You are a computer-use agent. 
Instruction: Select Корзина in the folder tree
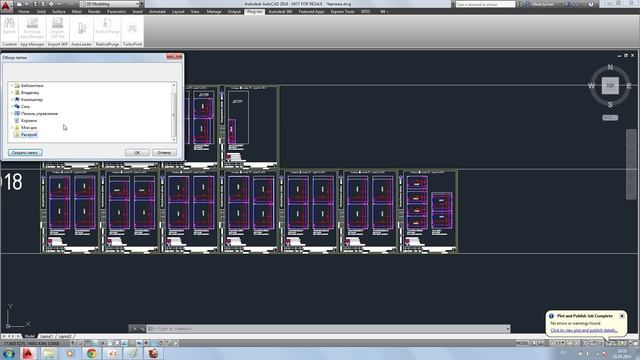29,120
